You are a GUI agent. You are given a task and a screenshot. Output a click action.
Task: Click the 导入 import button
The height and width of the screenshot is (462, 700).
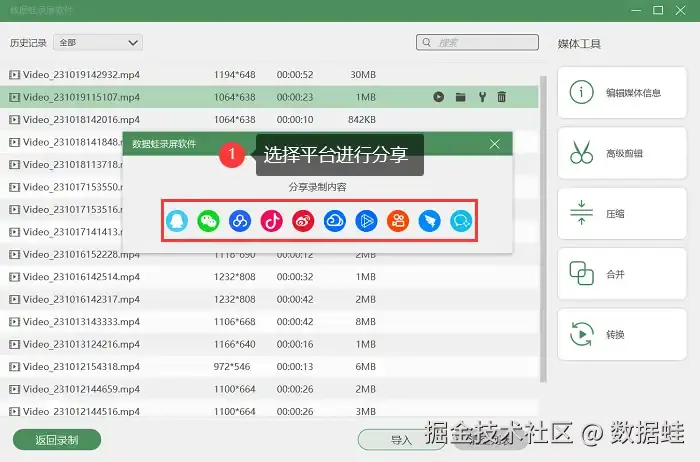pos(401,440)
